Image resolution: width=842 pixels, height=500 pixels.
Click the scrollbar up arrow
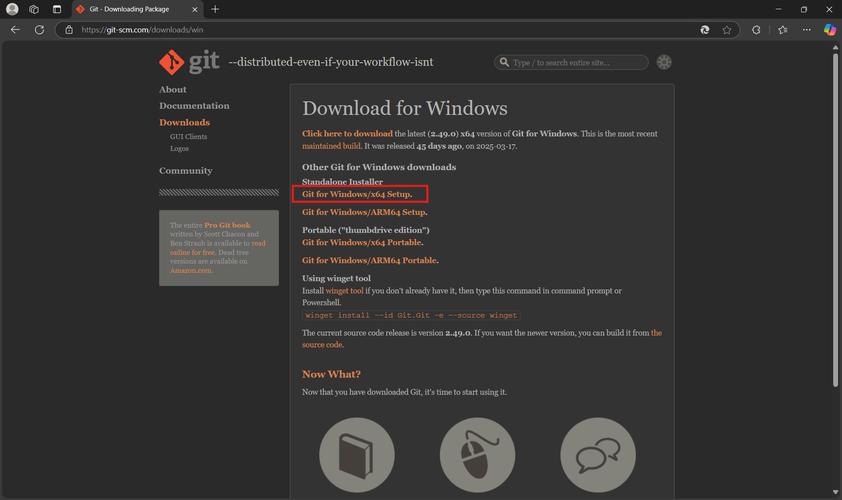[835, 47]
